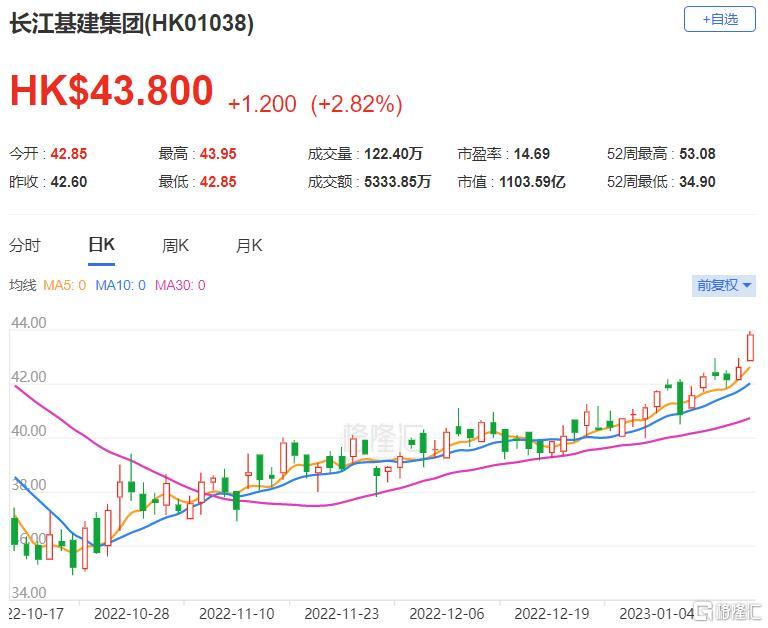Click previous close value 42.60
Screen dimensions: 768x628
[69, 182]
